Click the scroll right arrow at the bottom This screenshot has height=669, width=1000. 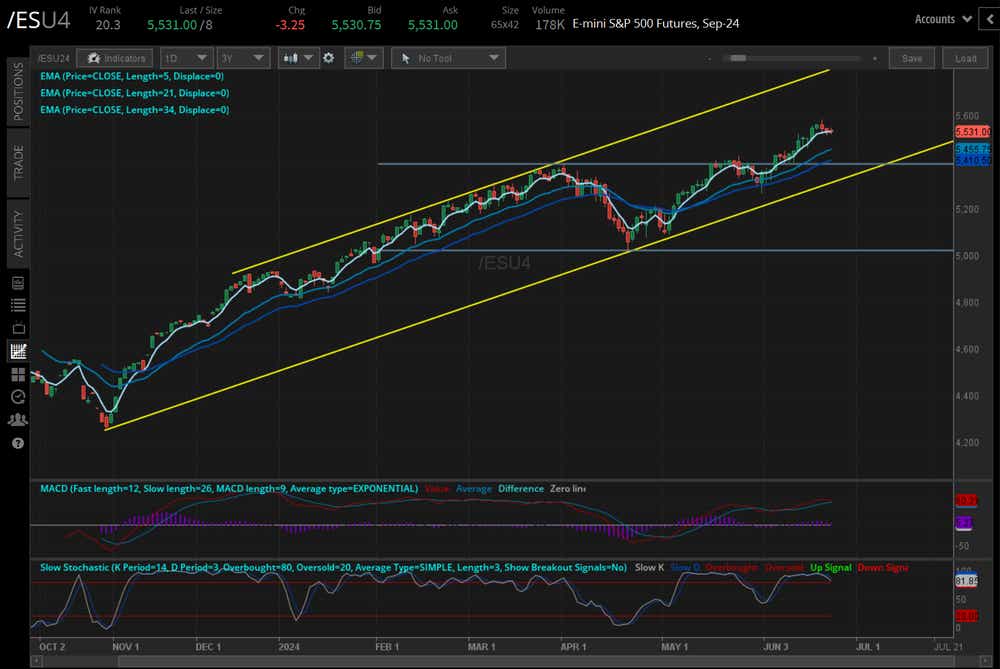point(986,662)
